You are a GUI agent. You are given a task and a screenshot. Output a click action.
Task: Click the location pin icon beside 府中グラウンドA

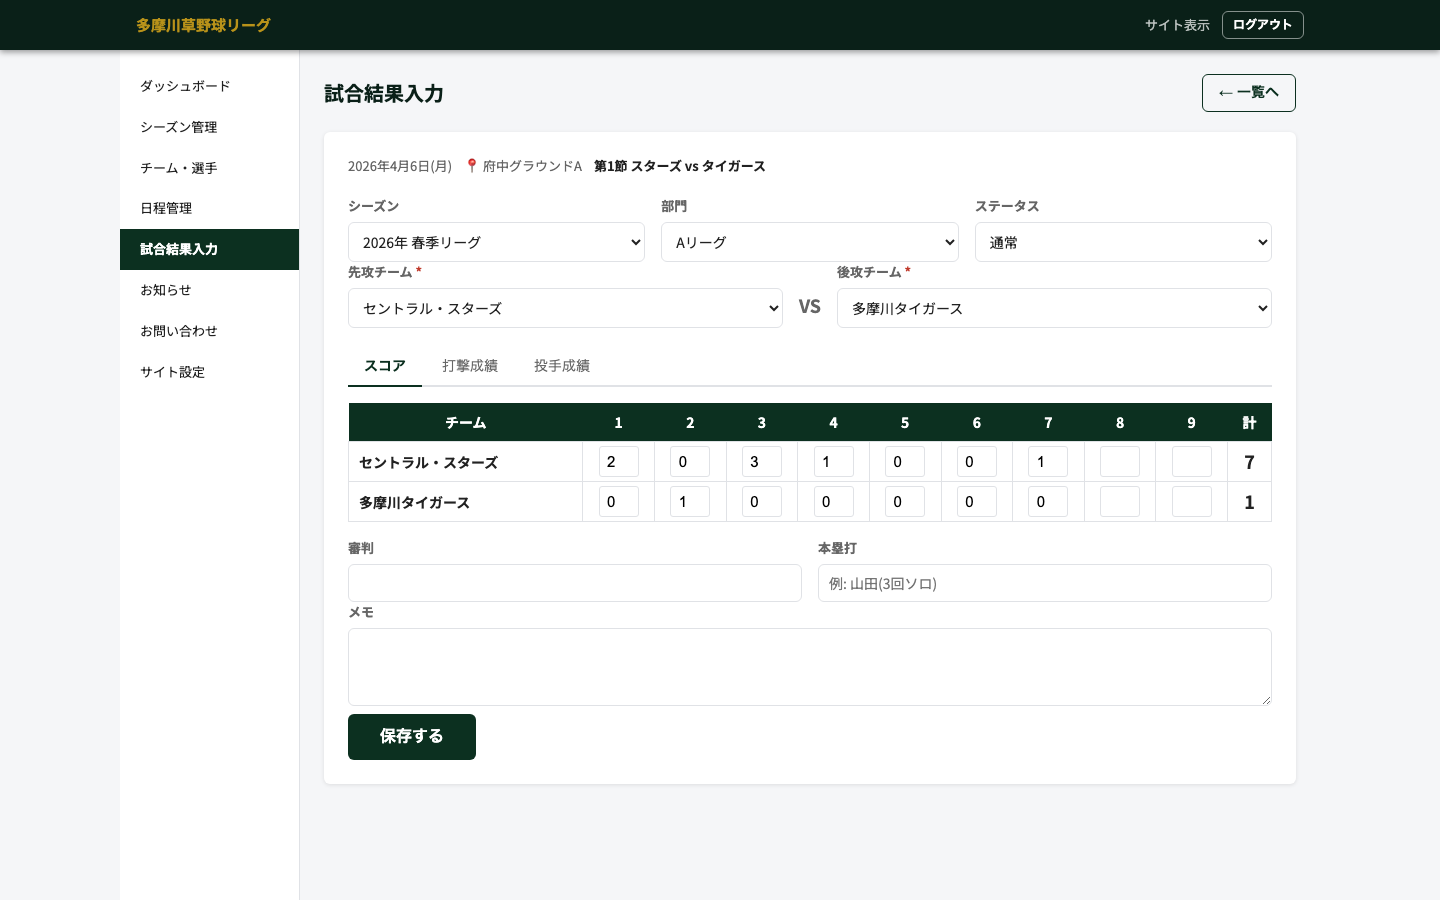(x=472, y=166)
